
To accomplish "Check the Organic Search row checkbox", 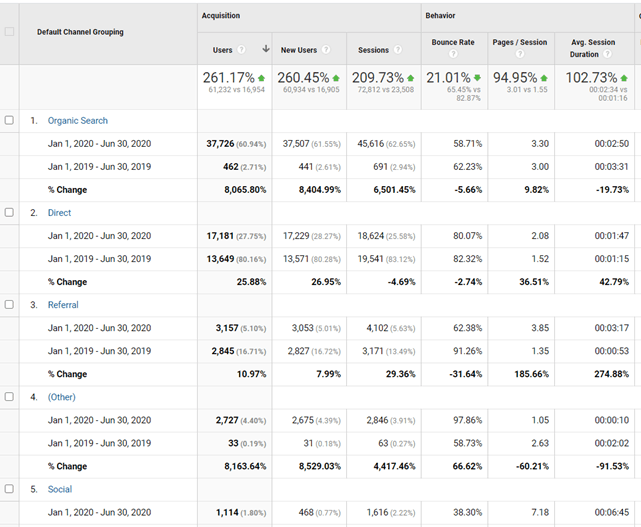I will tap(10, 120).
